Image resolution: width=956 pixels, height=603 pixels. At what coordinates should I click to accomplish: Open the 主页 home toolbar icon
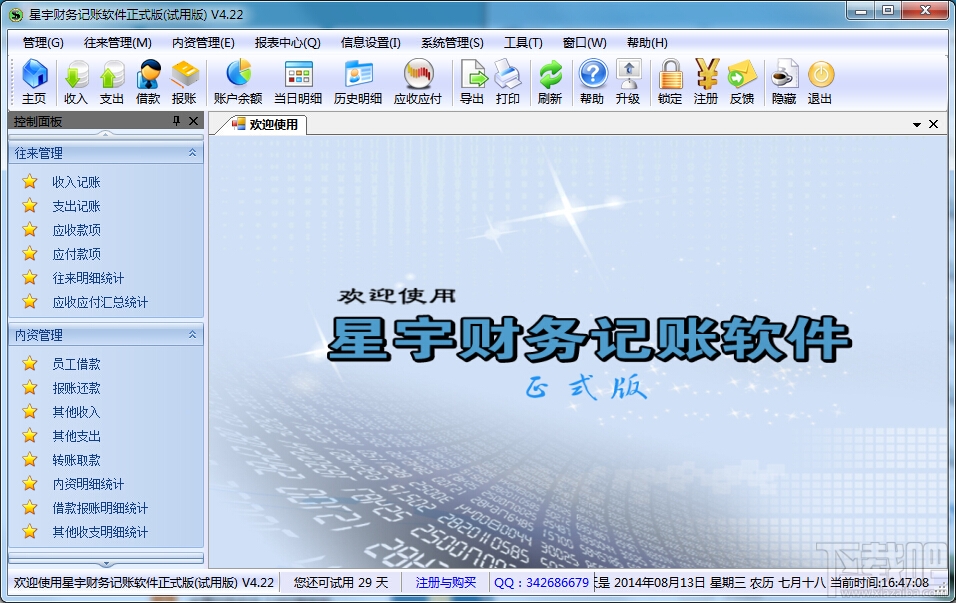click(34, 82)
